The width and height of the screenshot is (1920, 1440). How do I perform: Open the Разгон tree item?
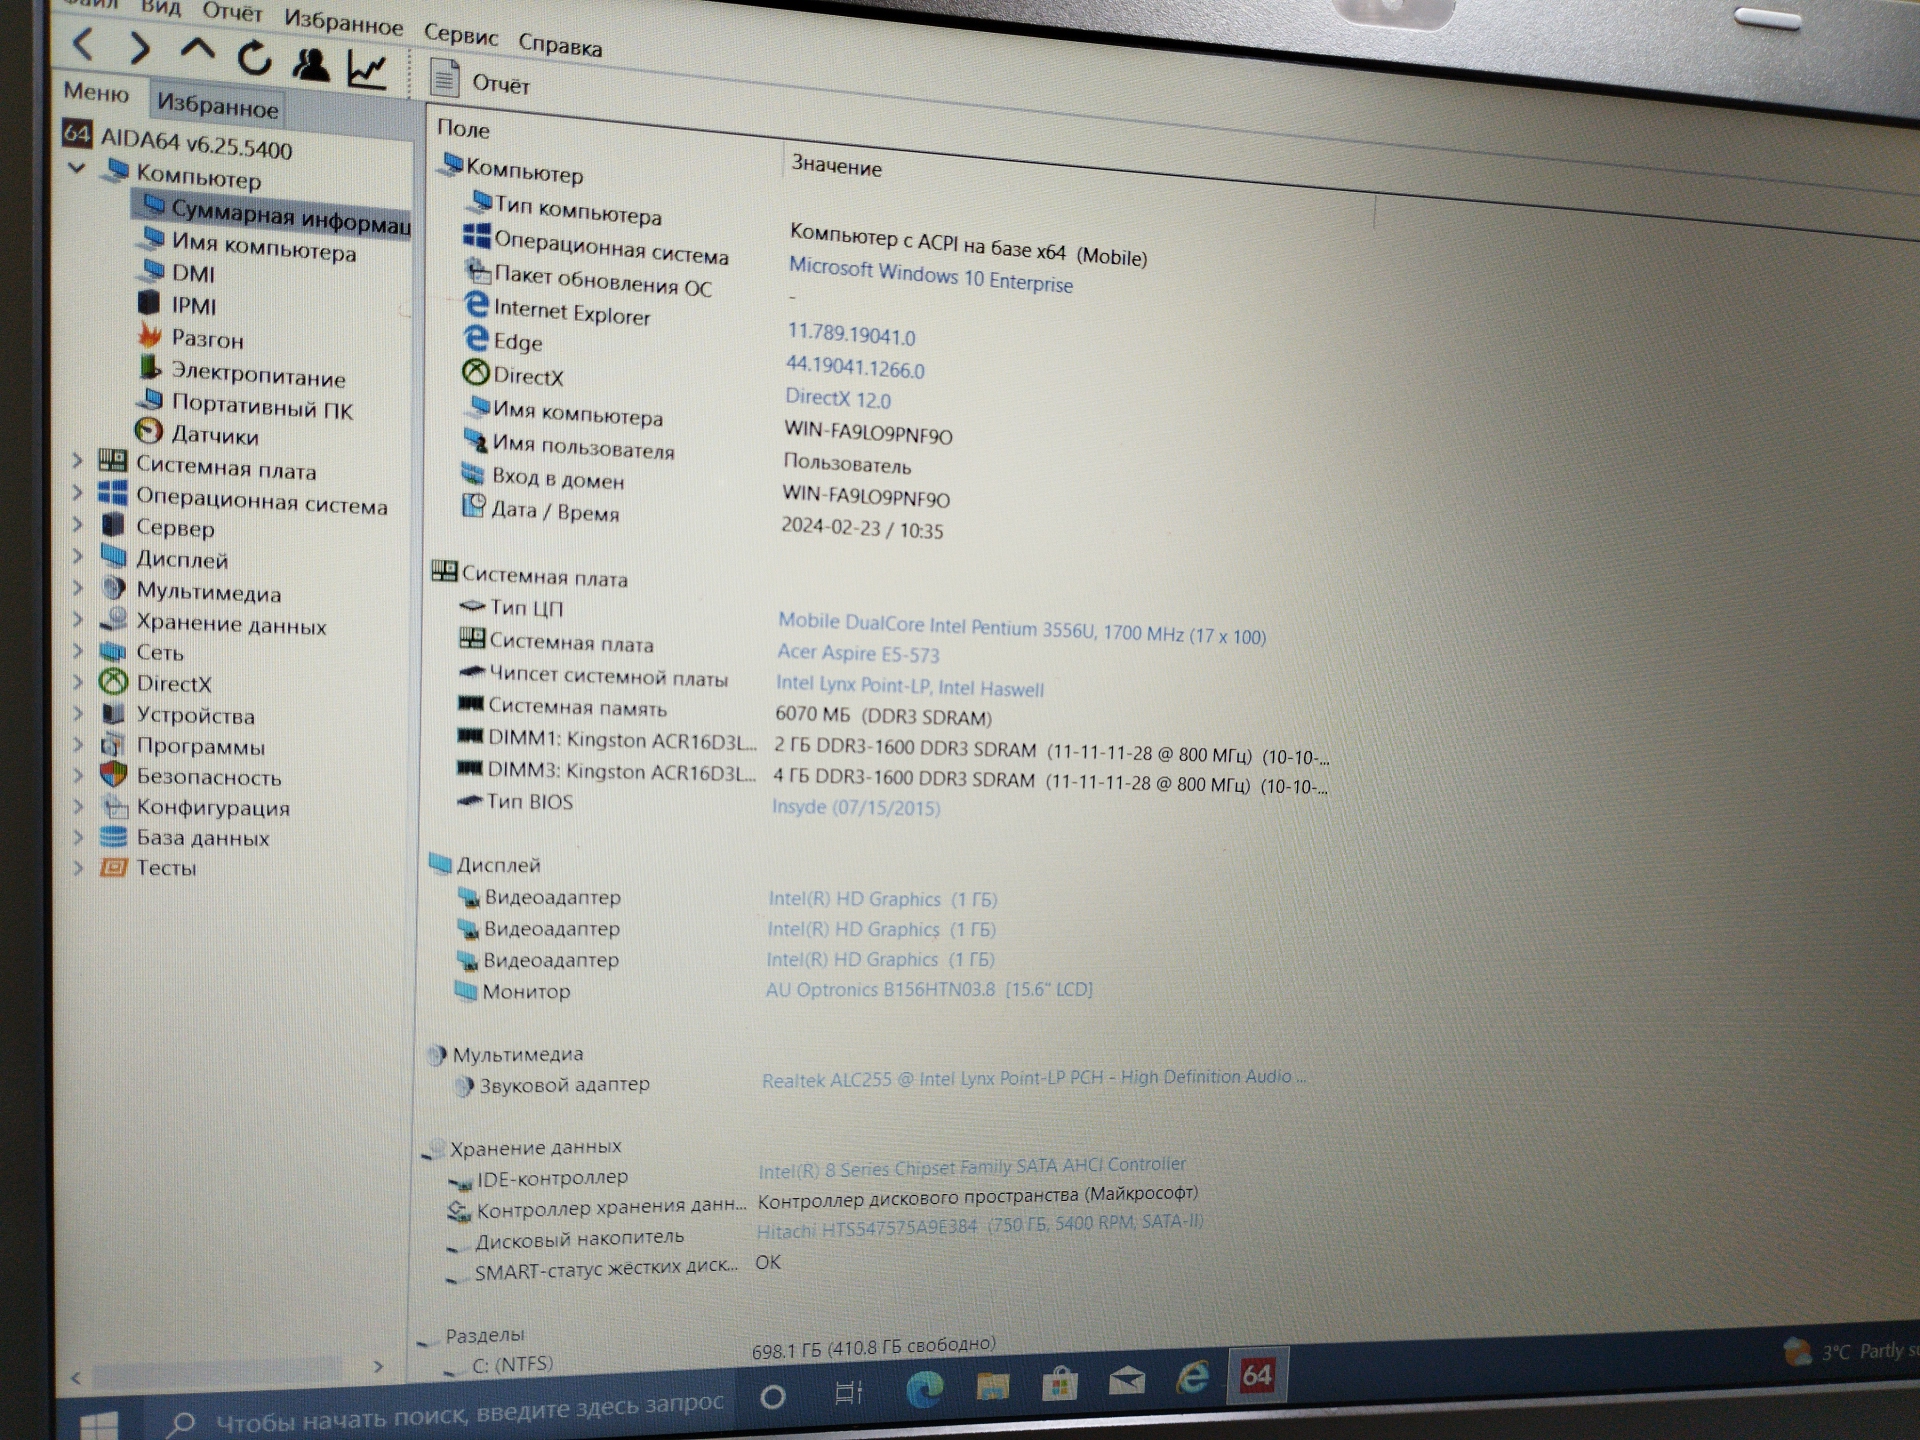191,338
